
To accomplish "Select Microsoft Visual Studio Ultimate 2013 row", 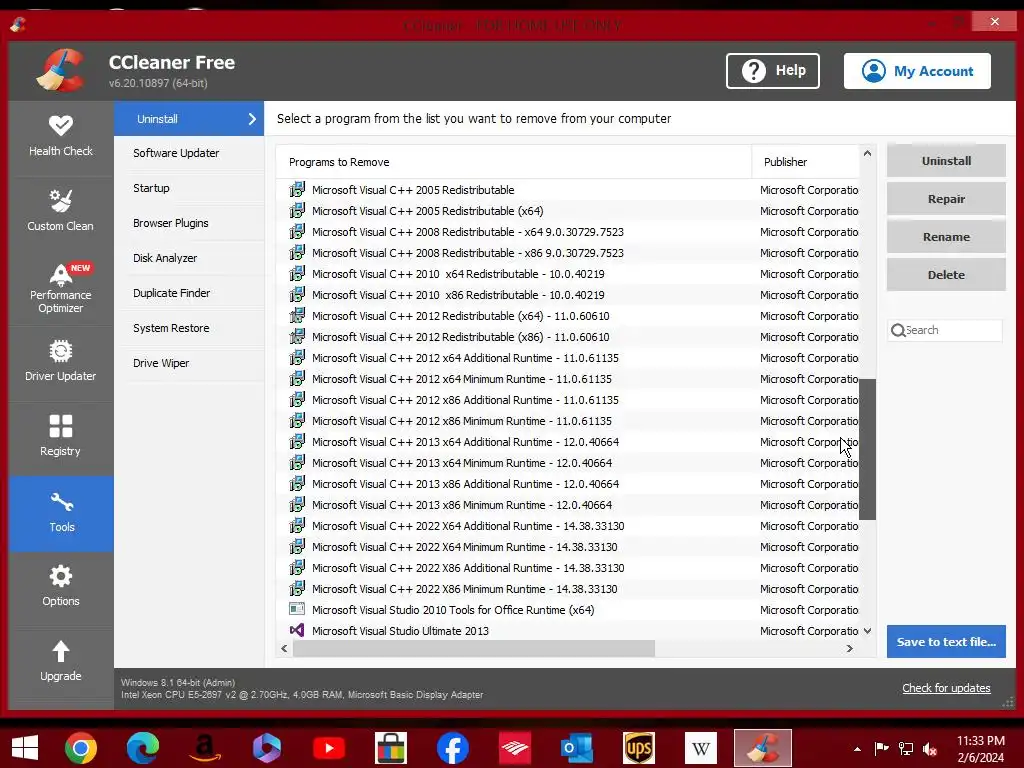I will tap(568, 631).
